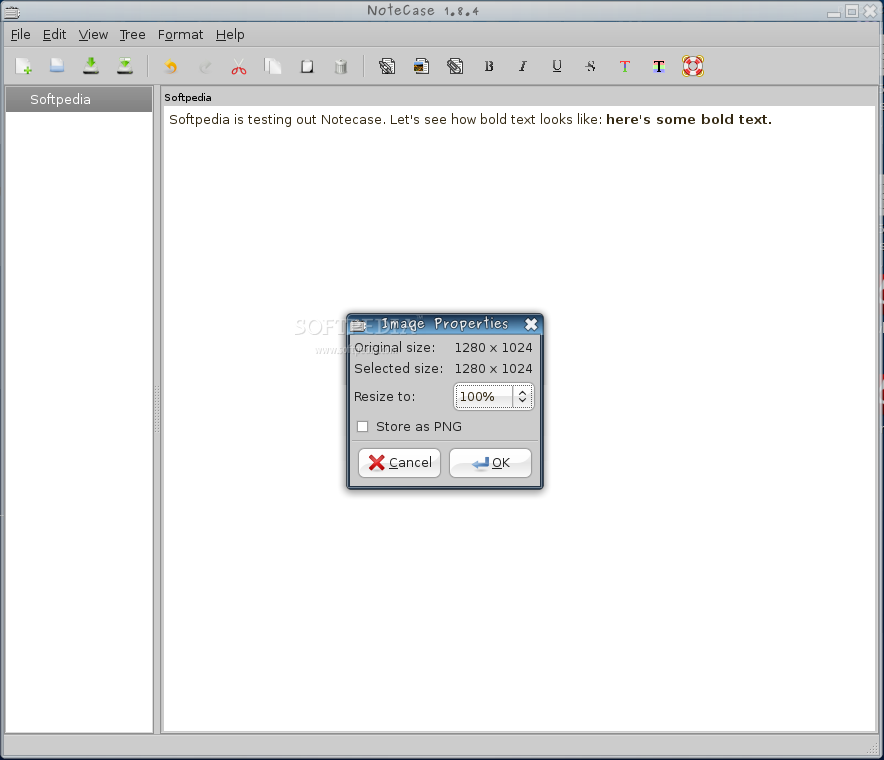Click the paperclip icon left of the picture icon
This screenshot has height=760, width=884.
pos(387,67)
